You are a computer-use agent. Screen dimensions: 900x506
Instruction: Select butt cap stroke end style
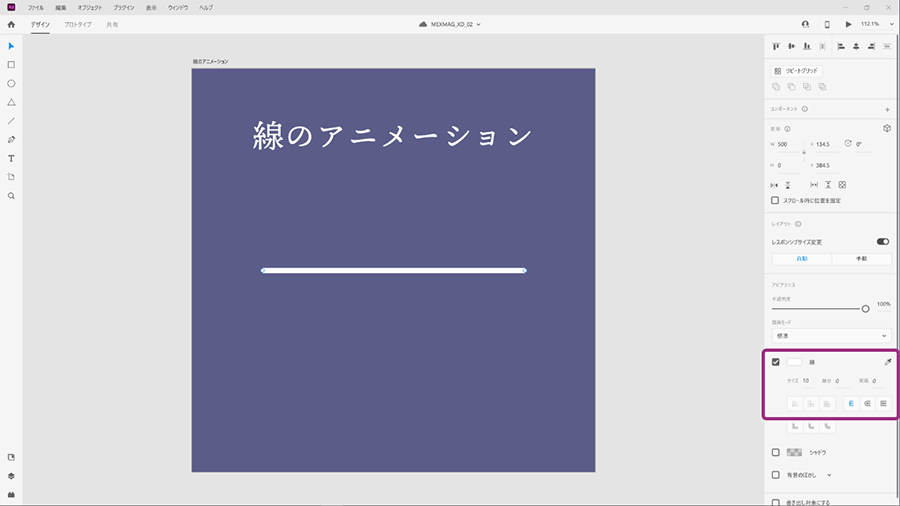[x=851, y=404]
